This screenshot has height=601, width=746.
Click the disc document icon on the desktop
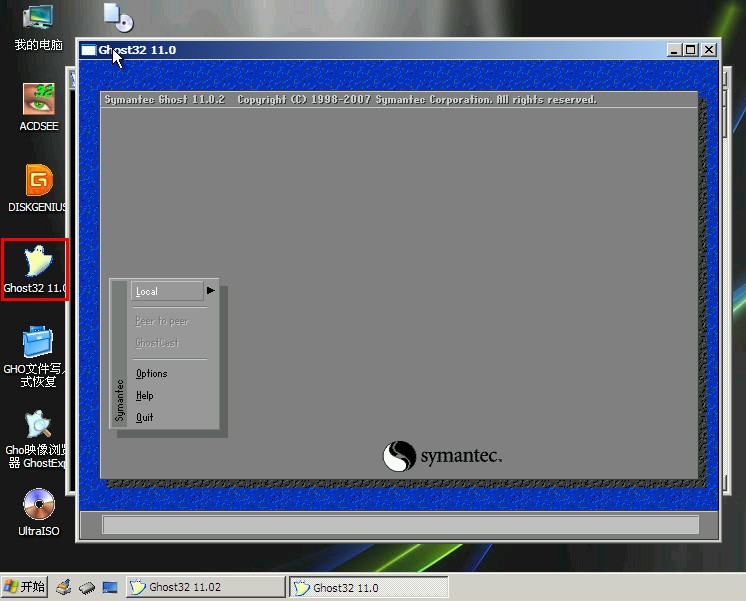click(x=118, y=17)
